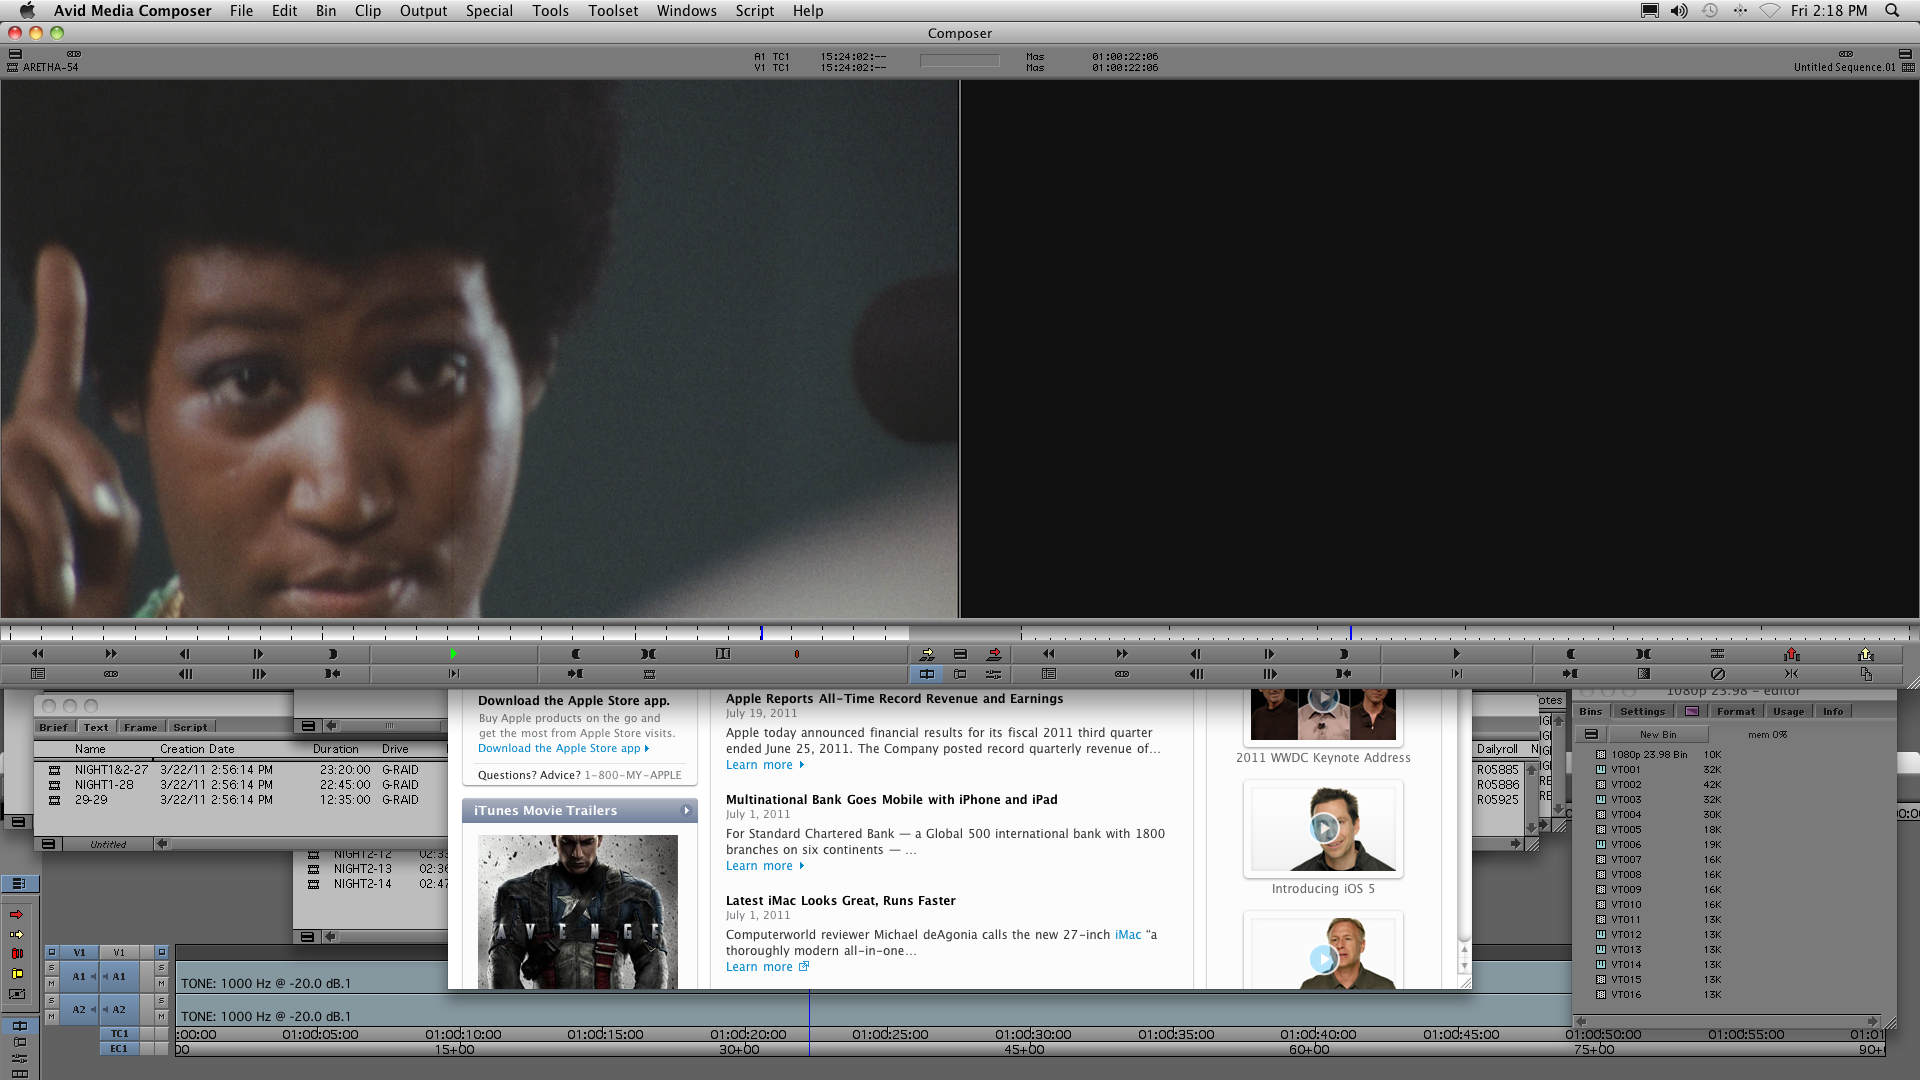Toggle the record-side V1 track selector
1920x1080 pixels.
tap(119, 952)
